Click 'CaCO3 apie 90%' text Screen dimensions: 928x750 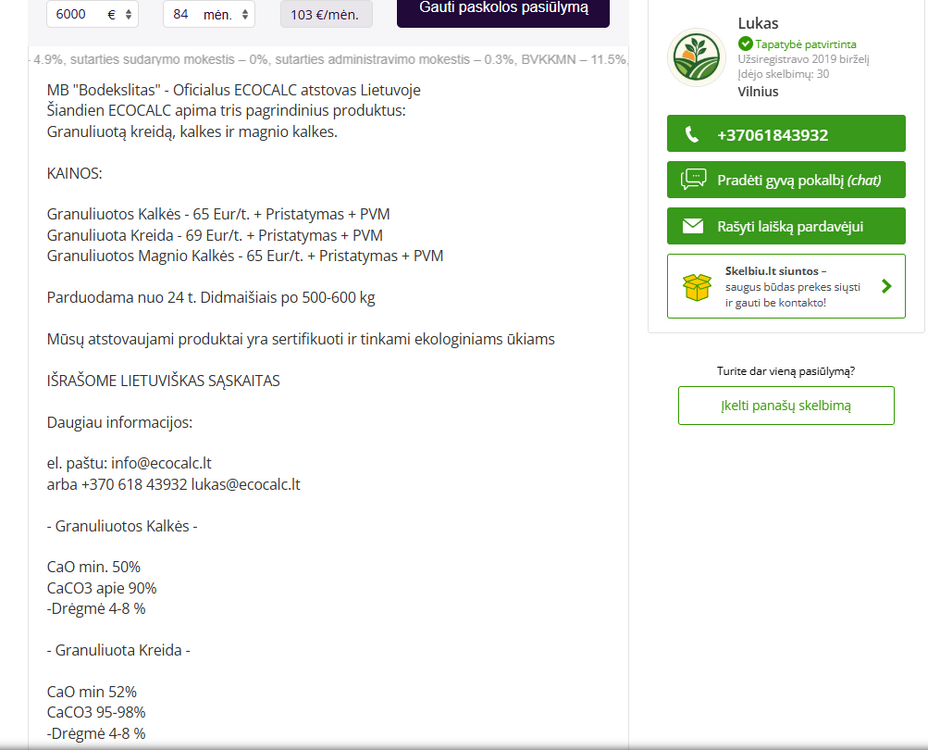102,588
